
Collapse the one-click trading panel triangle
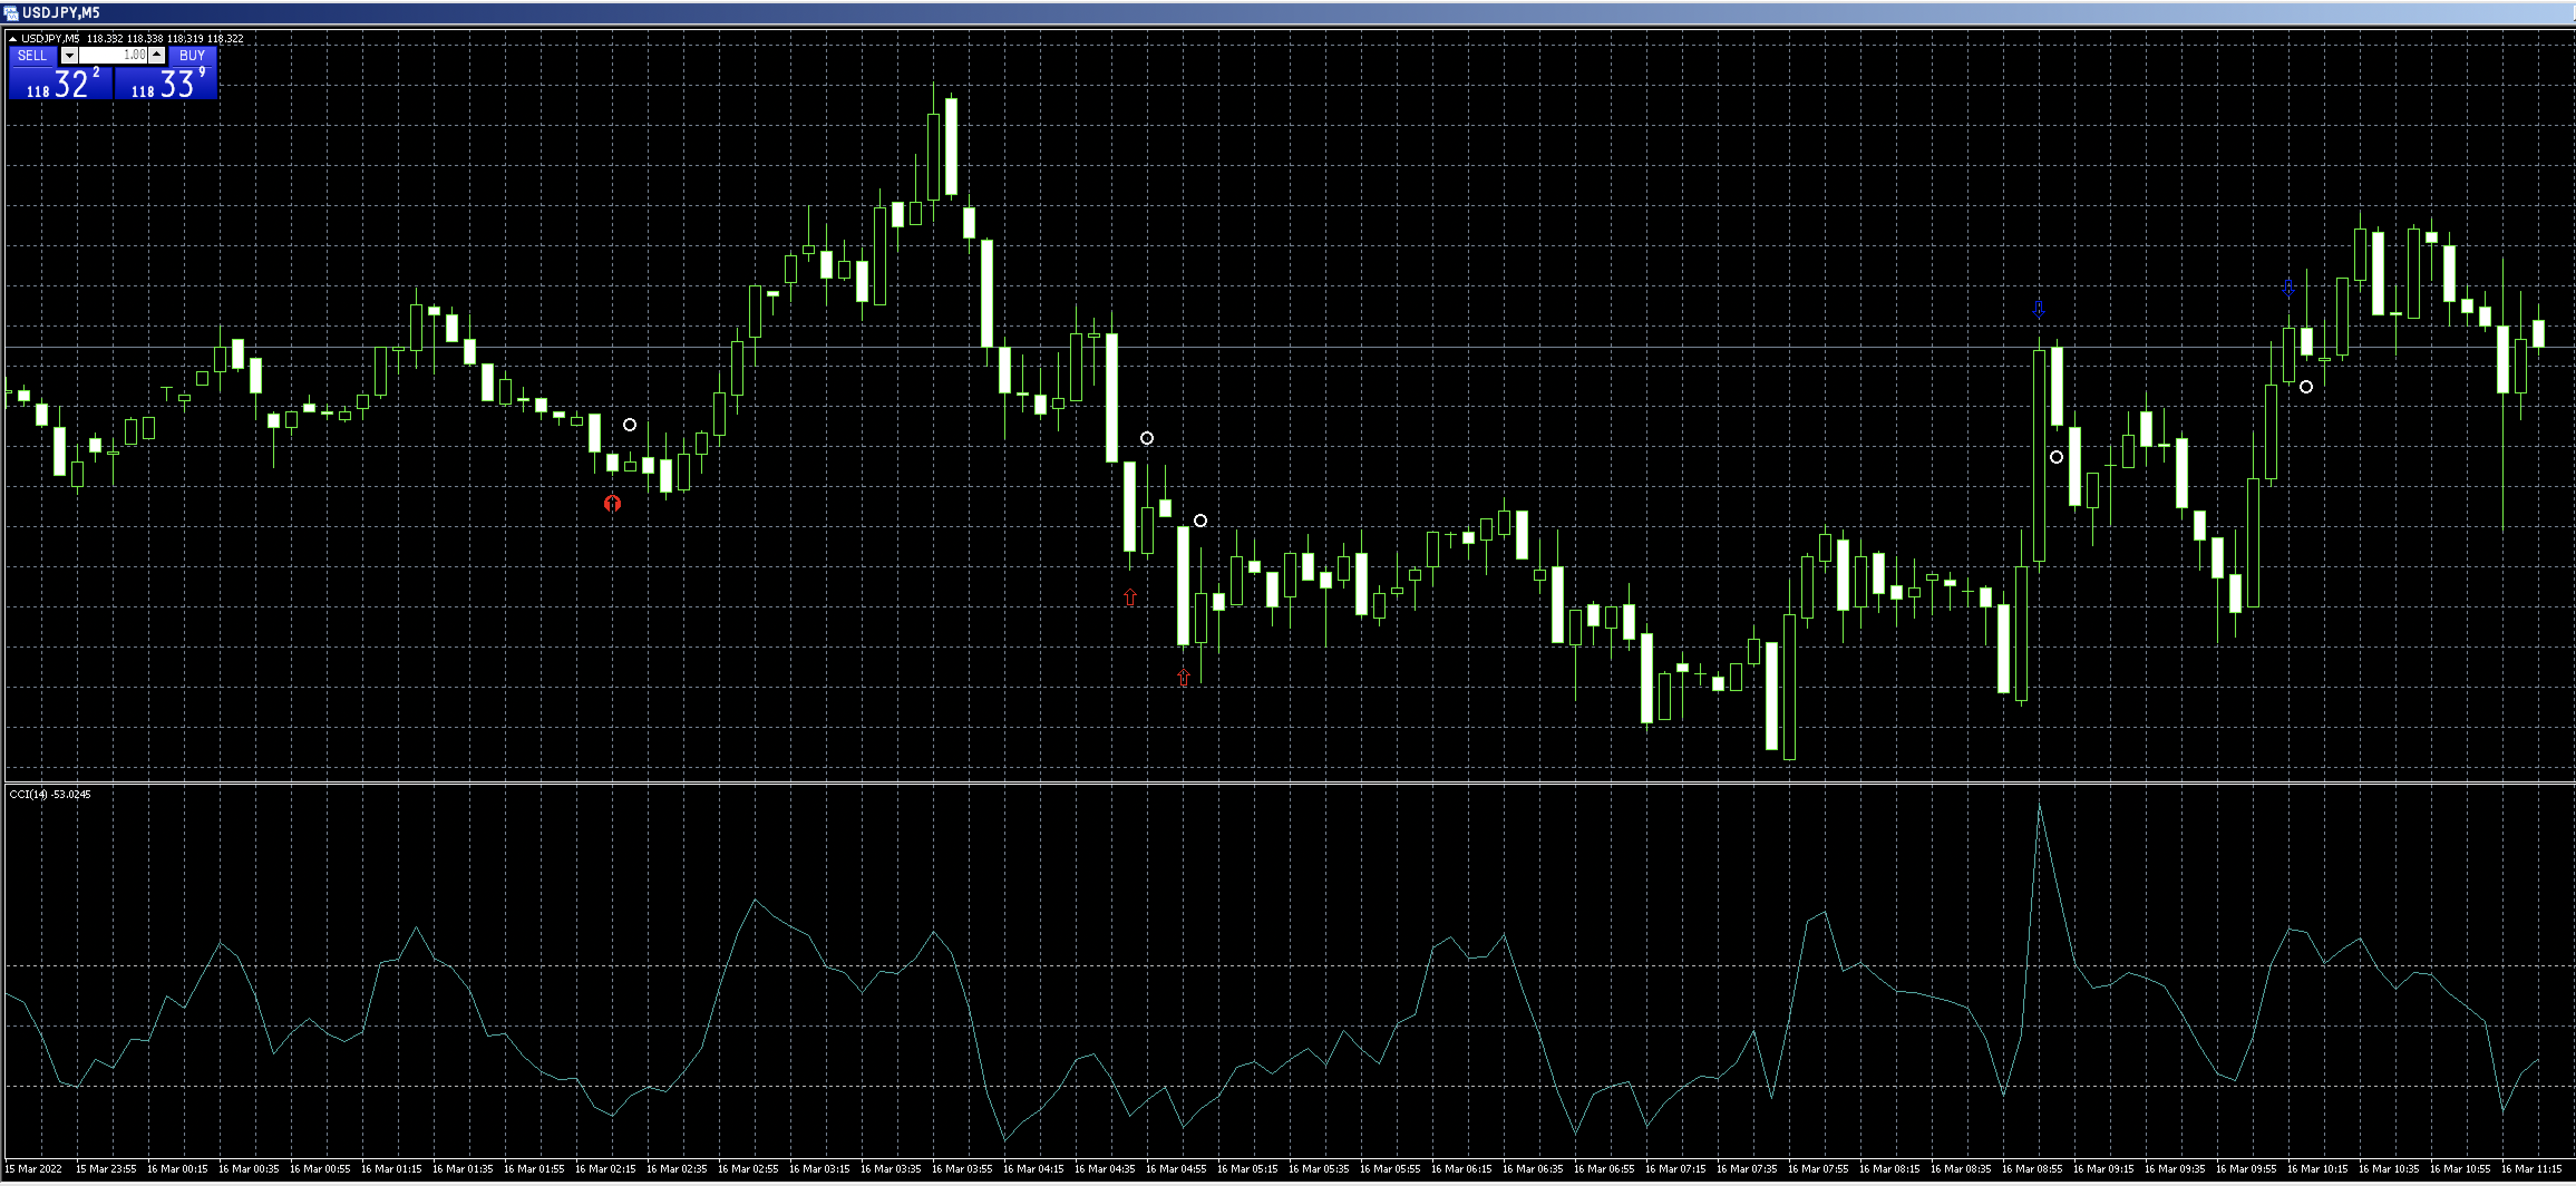point(12,39)
